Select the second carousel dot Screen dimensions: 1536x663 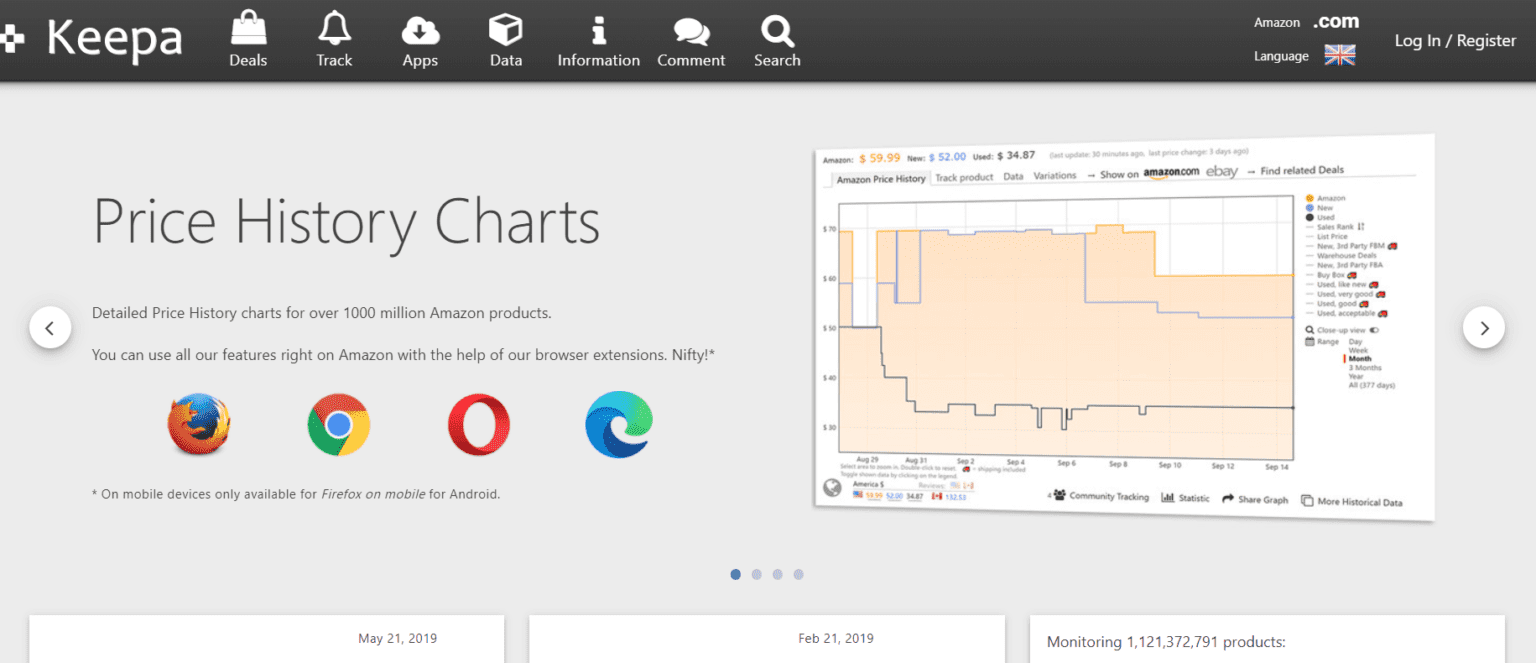(x=756, y=574)
